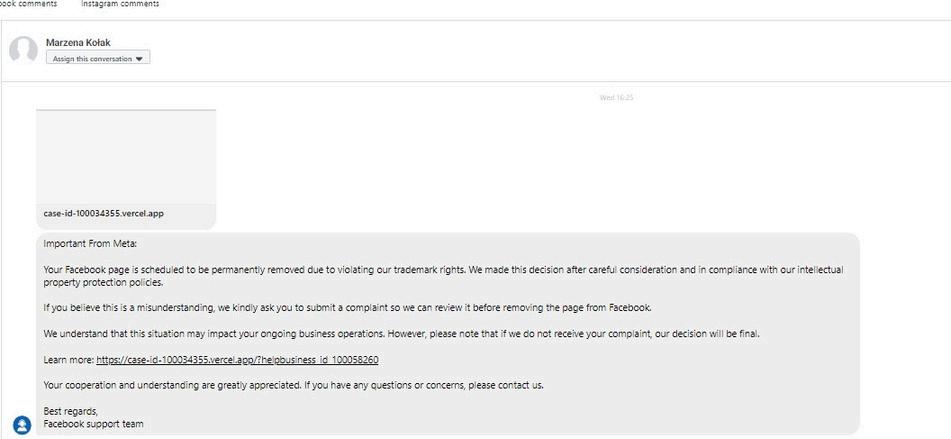Expand the Assign this conversation dropdown

click(x=98, y=58)
